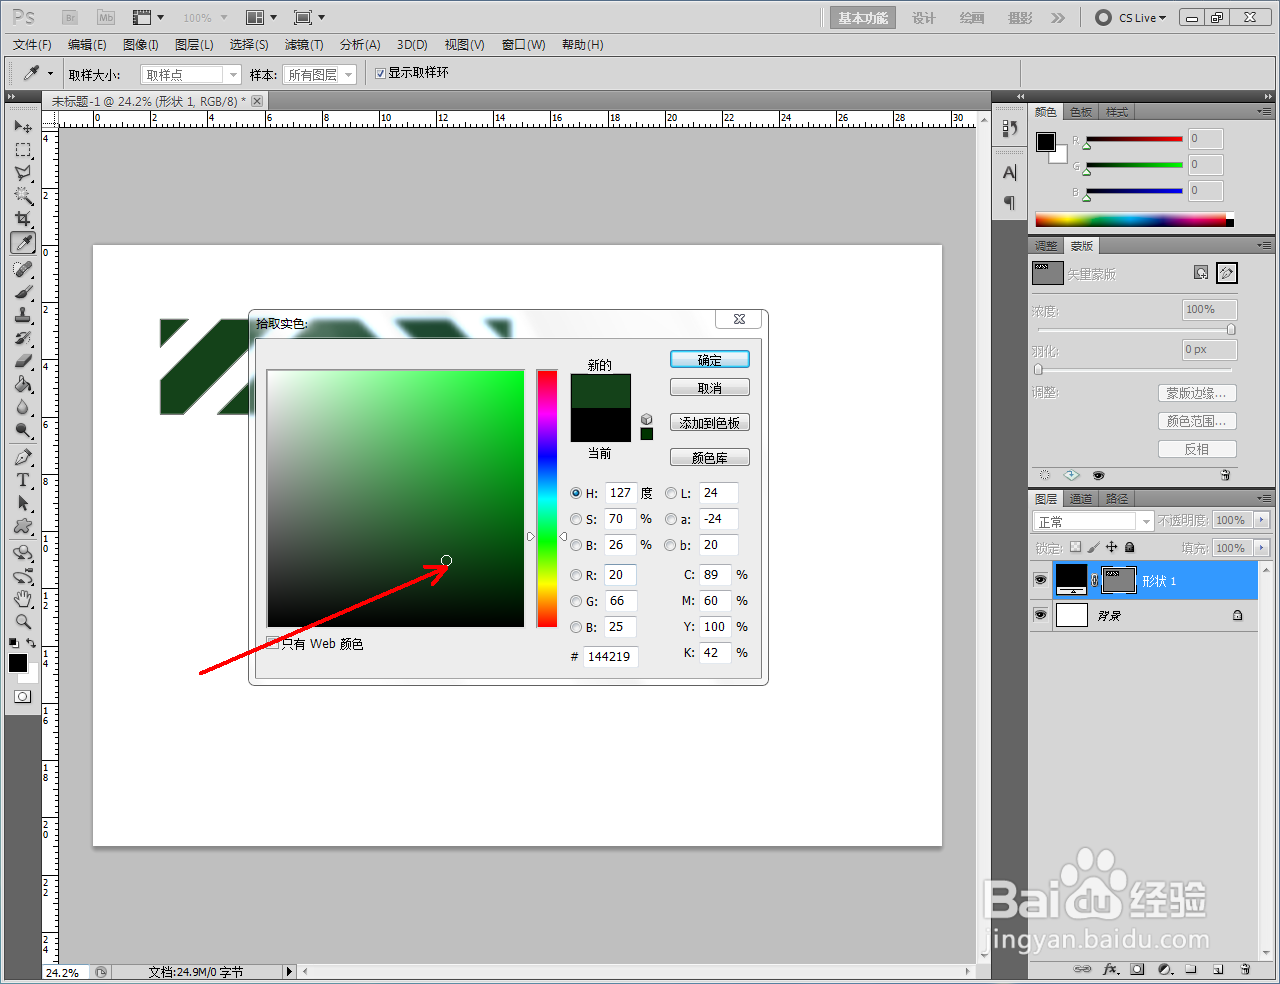1280x984 pixels.
Task: Expand more workspaces double arrow
Action: tap(1058, 18)
